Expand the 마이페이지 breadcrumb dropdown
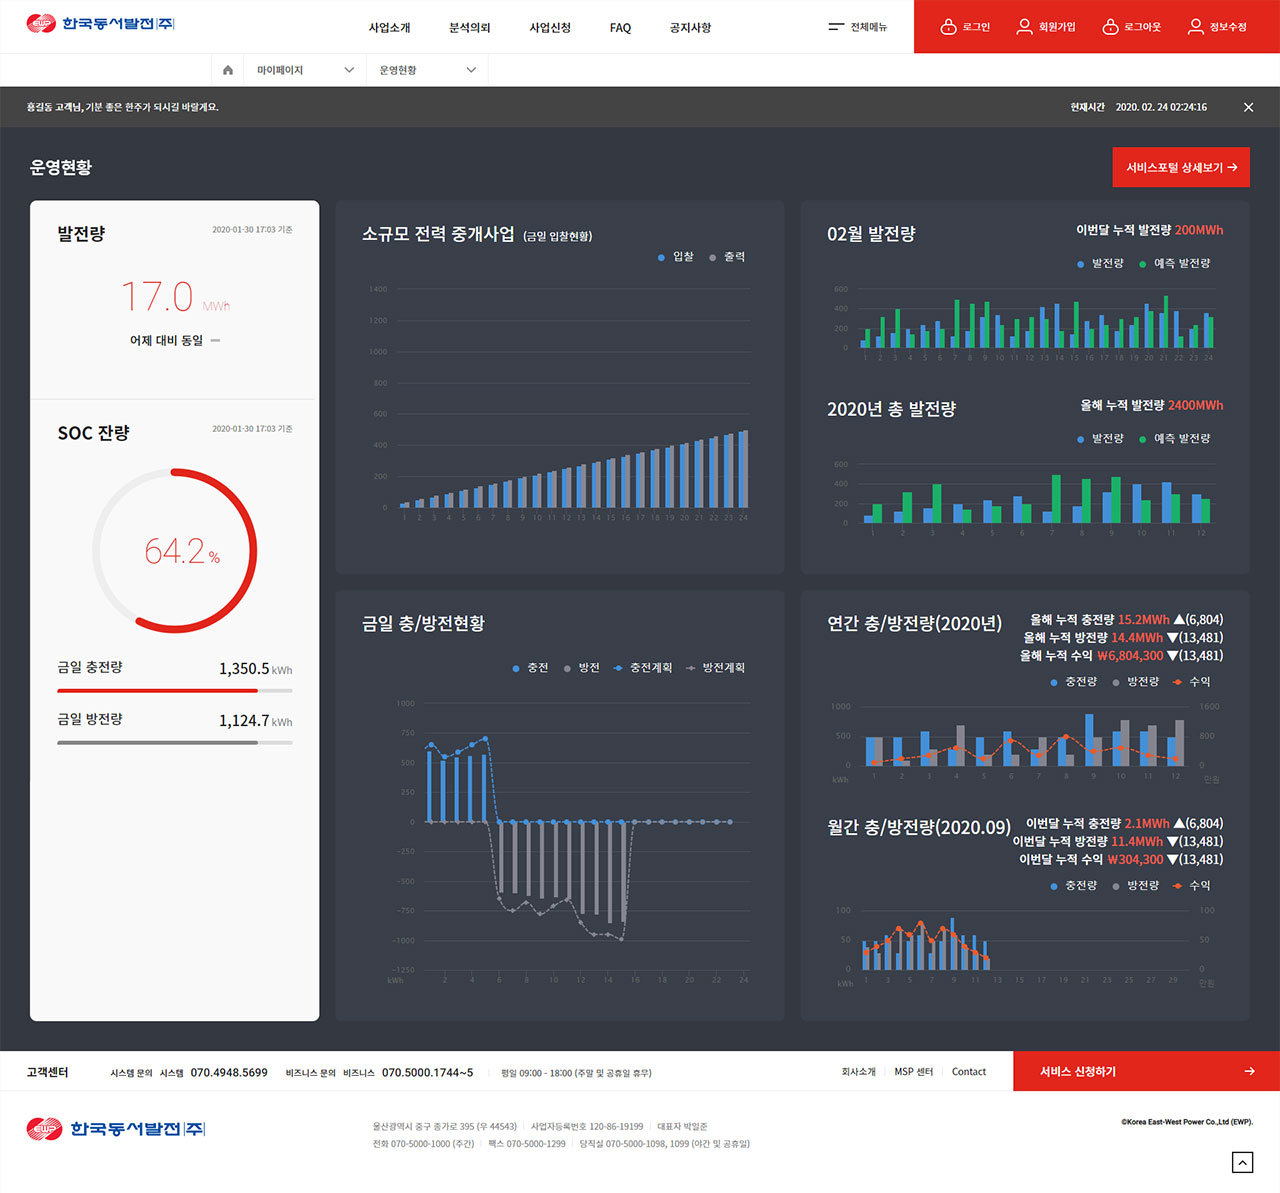1280x1193 pixels. (349, 70)
